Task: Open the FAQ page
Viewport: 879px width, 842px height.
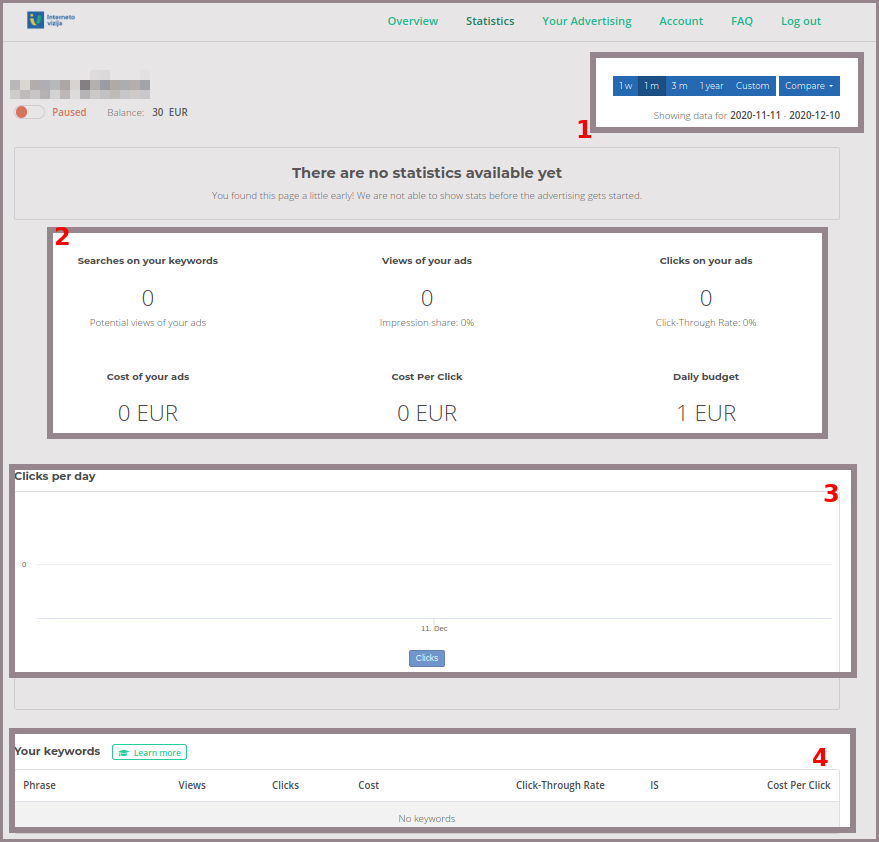Action: pyautogui.click(x=741, y=21)
